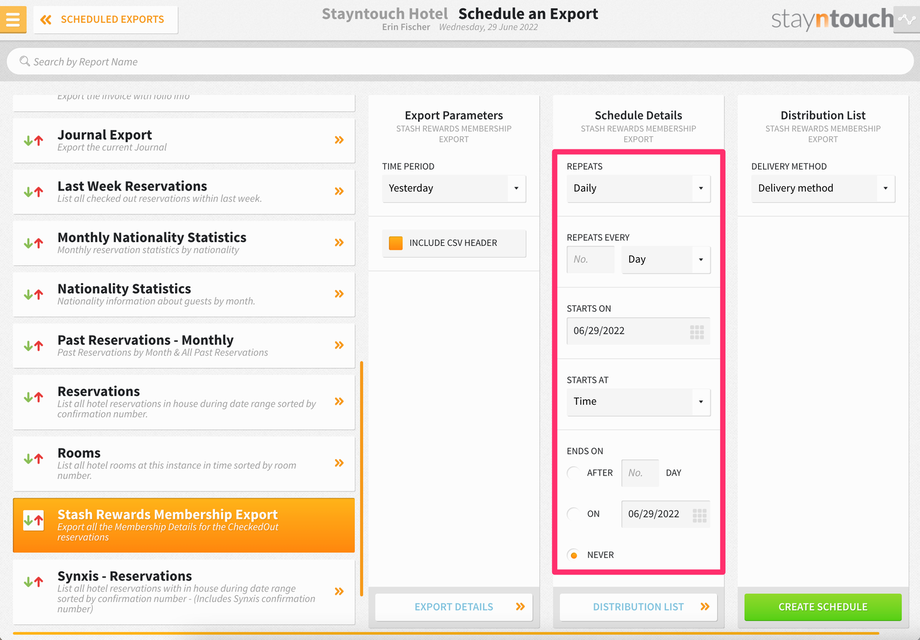920x640 pixels.
Task: Focus the Search by Report Name field
Action: [460, 62]
